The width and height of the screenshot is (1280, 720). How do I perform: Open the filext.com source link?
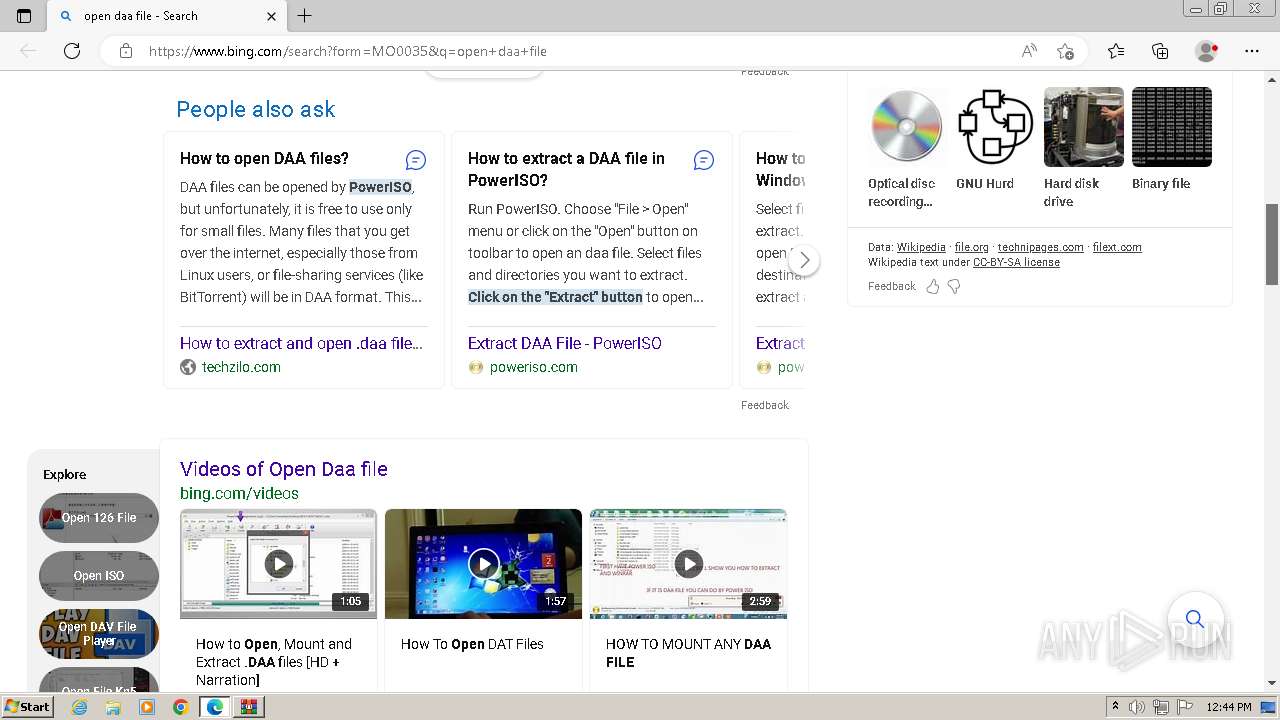pos(1117,247)
